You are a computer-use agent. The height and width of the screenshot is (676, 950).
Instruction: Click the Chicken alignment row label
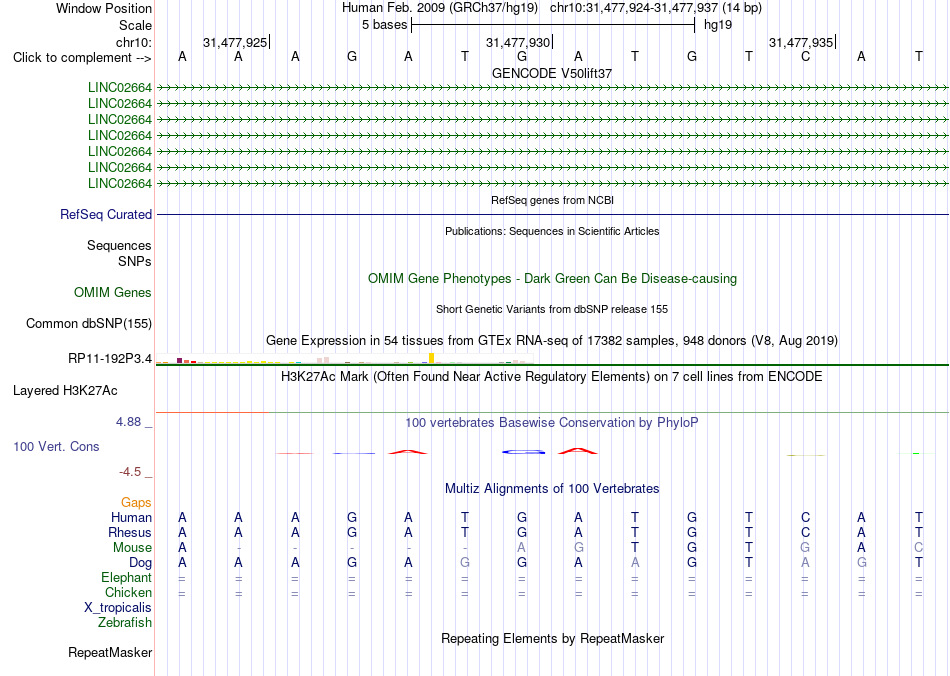pos(128,592)
